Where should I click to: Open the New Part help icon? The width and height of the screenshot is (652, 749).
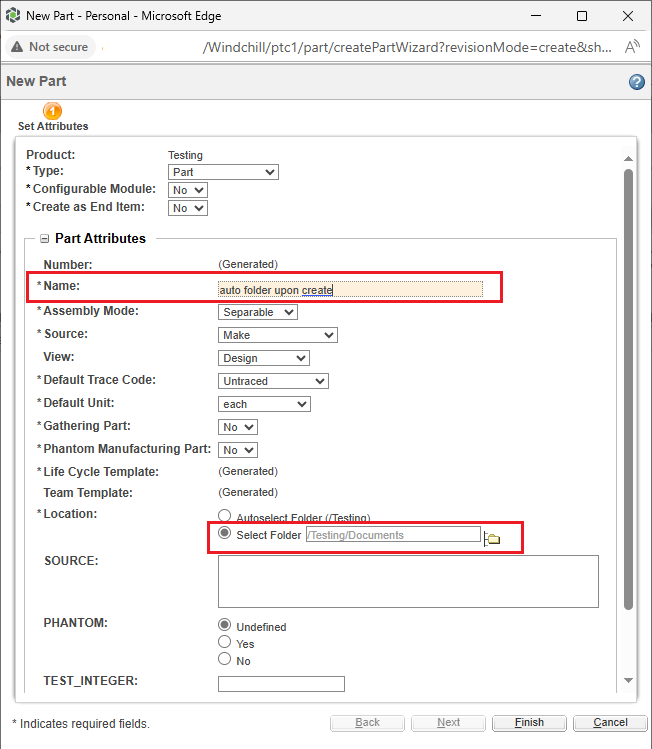click(636, 82)
